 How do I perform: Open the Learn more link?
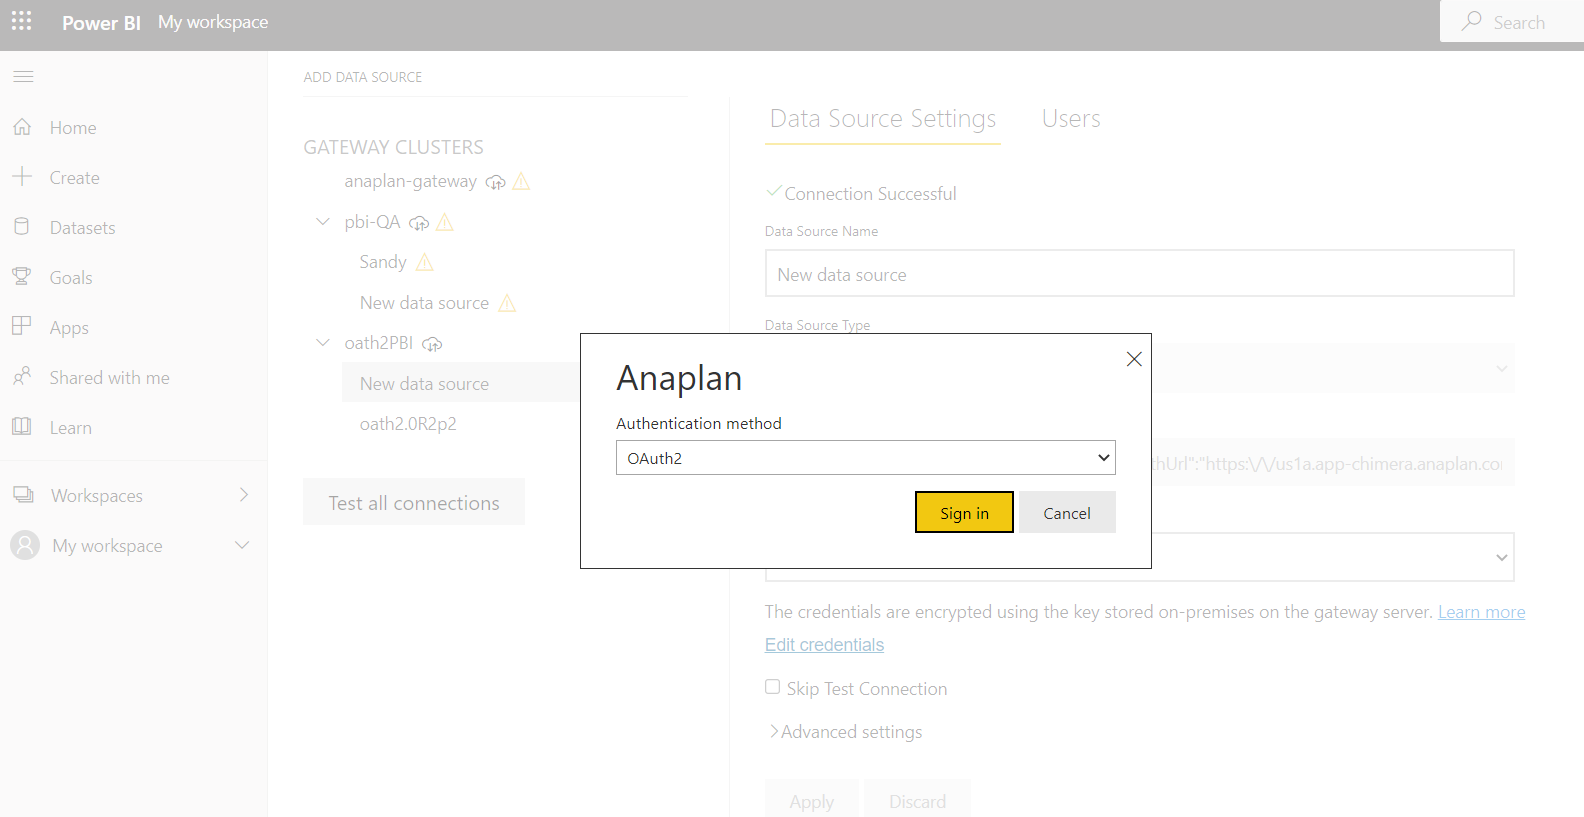[1481, 612]
